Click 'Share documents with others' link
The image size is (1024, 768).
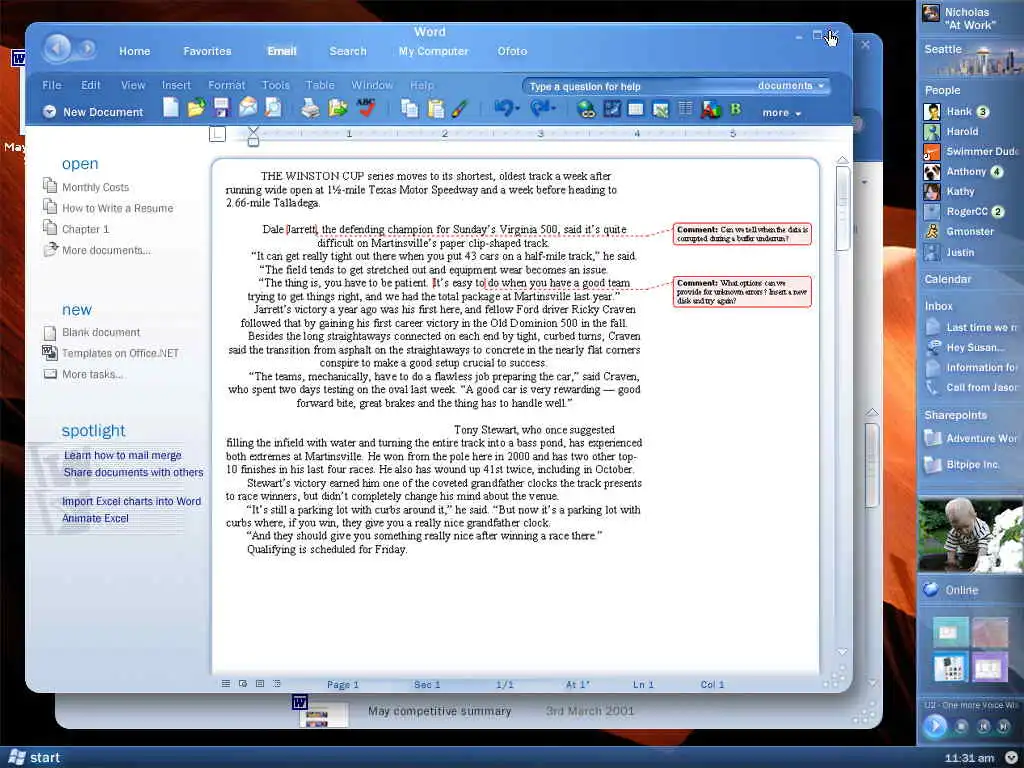click(x=133, y=472)
